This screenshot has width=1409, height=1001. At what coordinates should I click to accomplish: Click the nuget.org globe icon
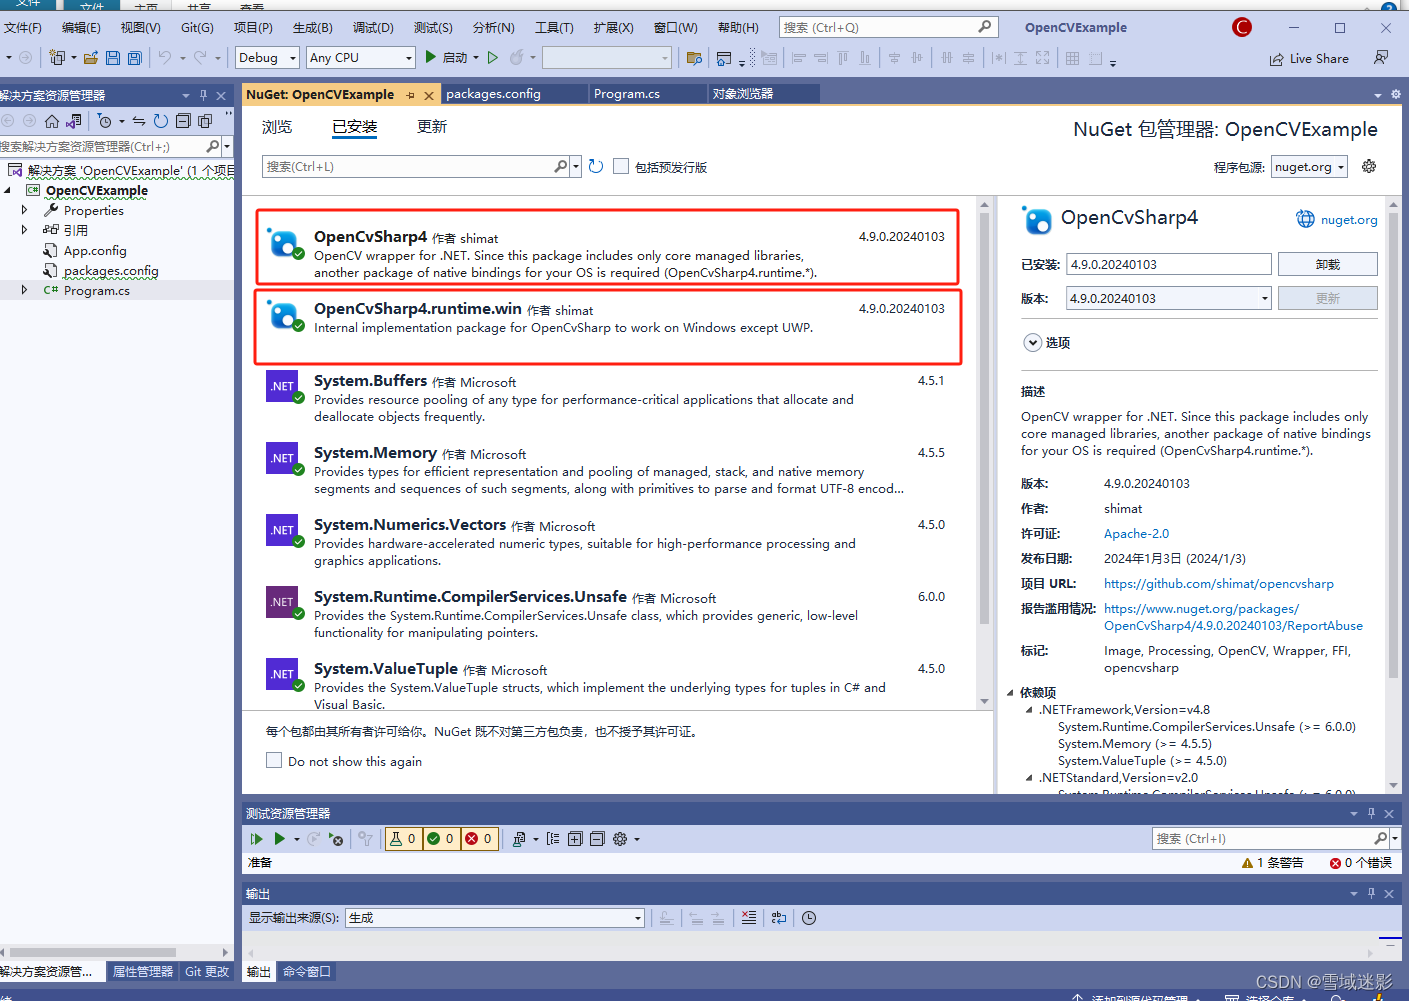[1305, 219]
